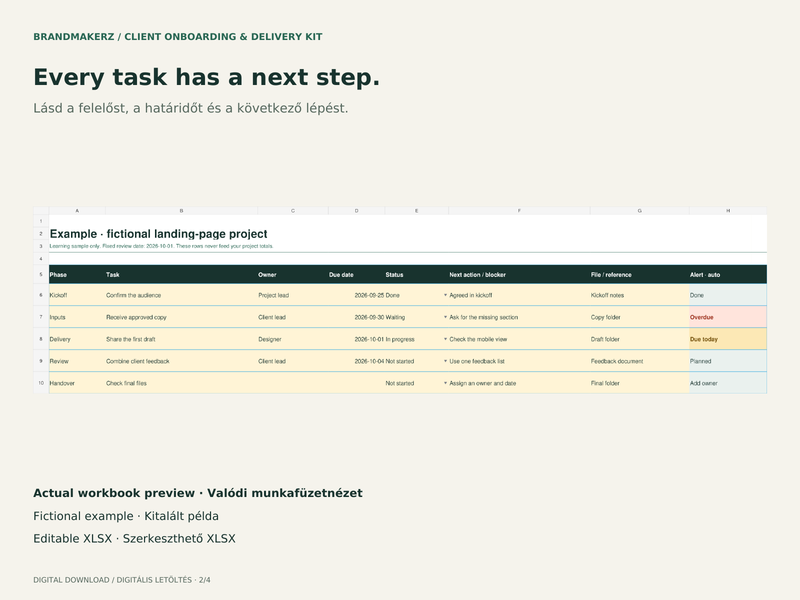Select the 'Planned' alert cell
This screenshot has height=600, width=800.
(x=728, y=361)
